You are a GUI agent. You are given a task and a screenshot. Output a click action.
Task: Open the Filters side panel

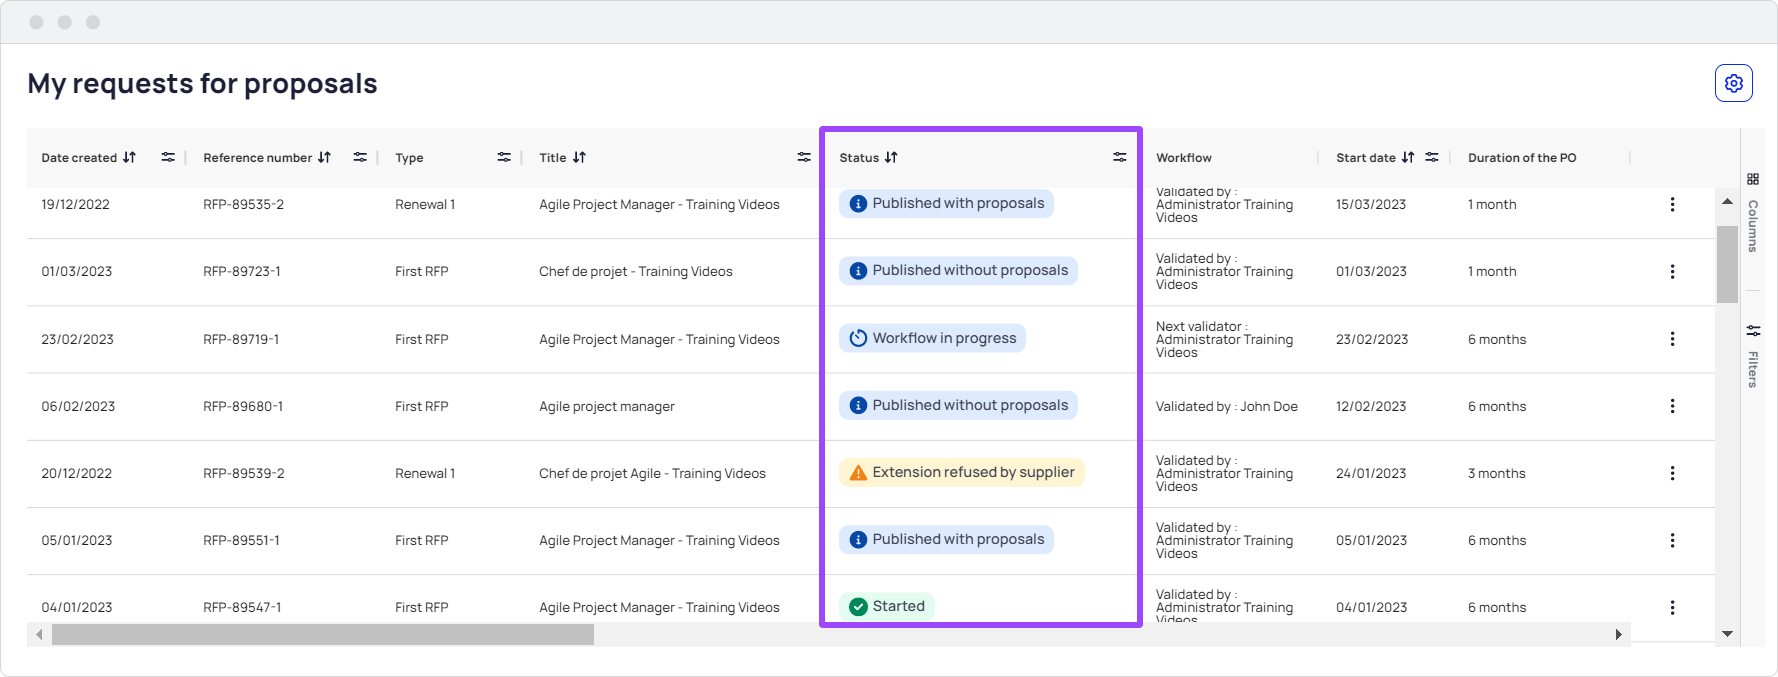click(1753, 356)
